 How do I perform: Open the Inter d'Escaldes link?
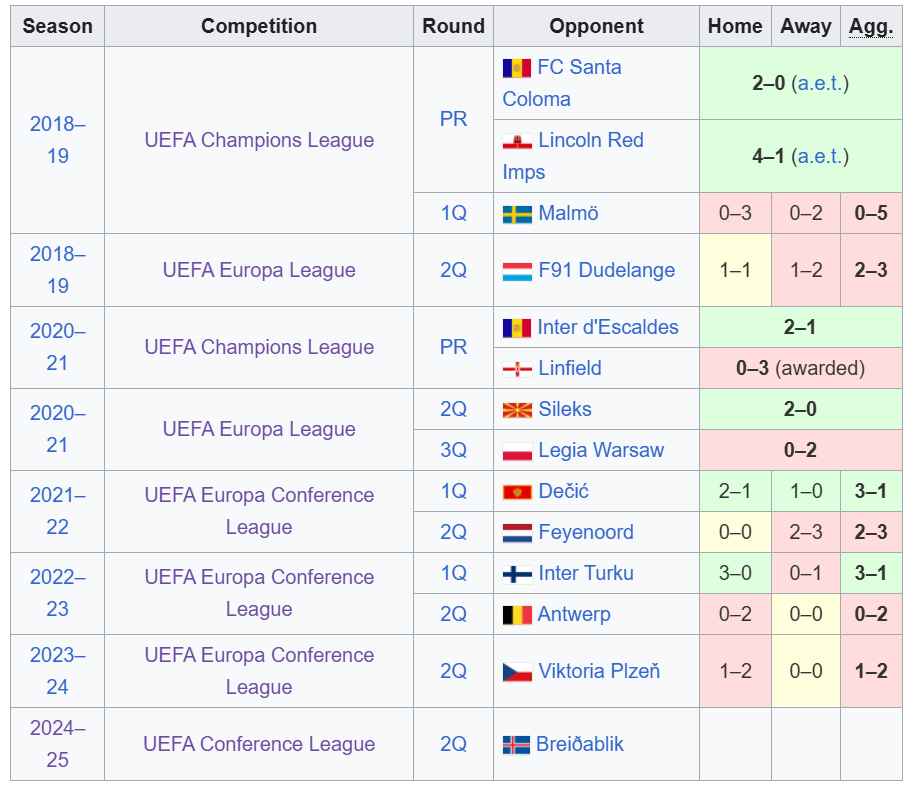pos(607,327)
